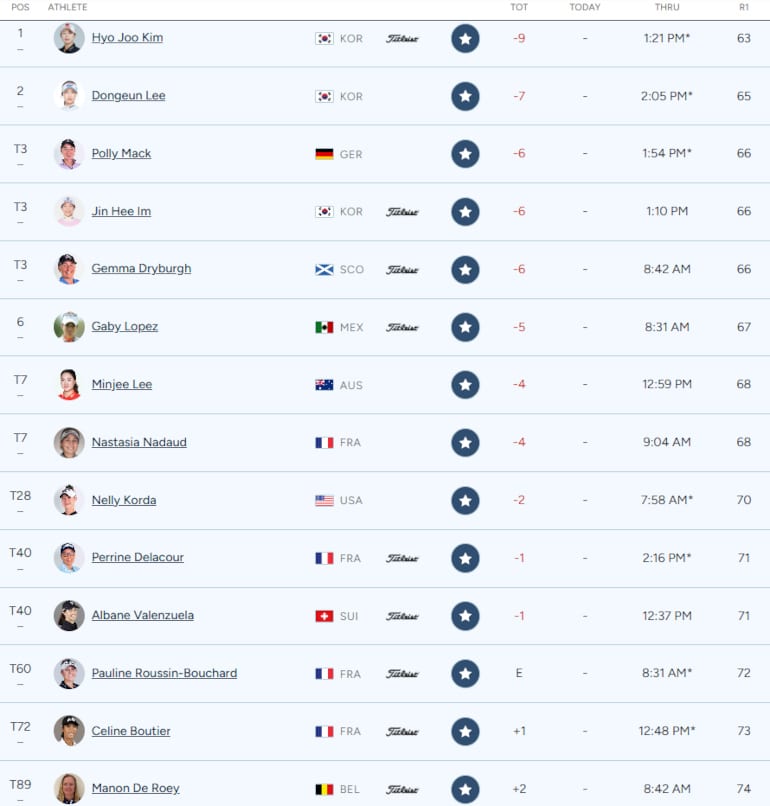Click the favorite star beside Gaby Lopez

click(x=465, y=328)
